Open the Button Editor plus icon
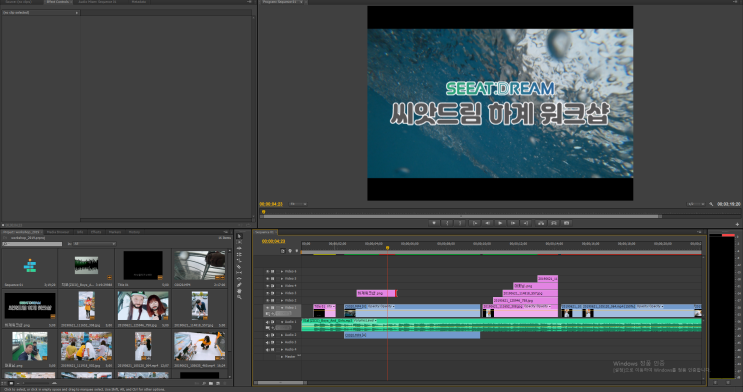Screen dimensions: 743x392 coord(737,224)
